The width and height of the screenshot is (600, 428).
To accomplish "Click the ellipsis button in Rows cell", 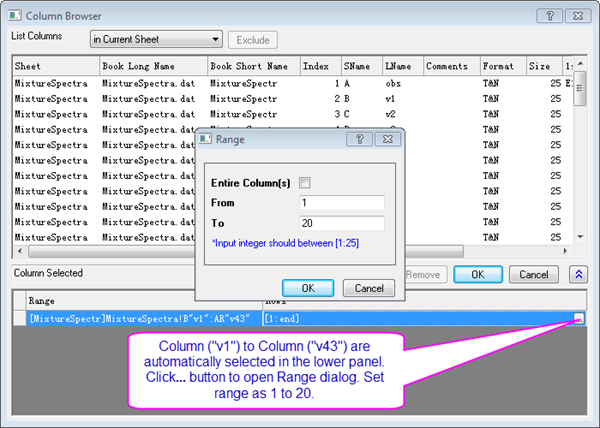I will (x=578, y=319).
